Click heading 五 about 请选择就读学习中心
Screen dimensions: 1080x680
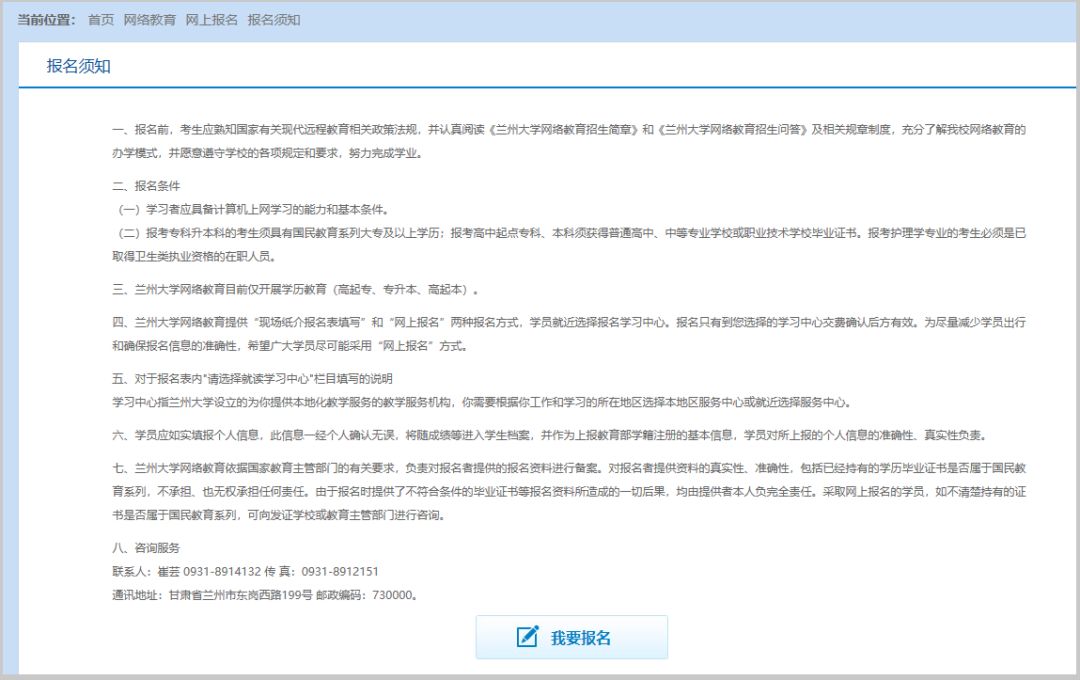click(x=253, y=379)
